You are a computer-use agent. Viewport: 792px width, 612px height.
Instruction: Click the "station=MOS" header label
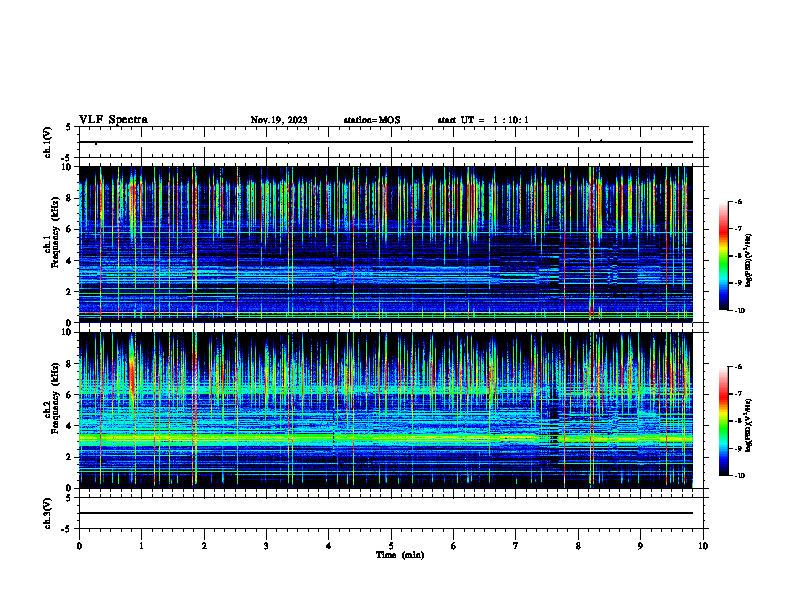pyautogui.click(x=372, y=120)
